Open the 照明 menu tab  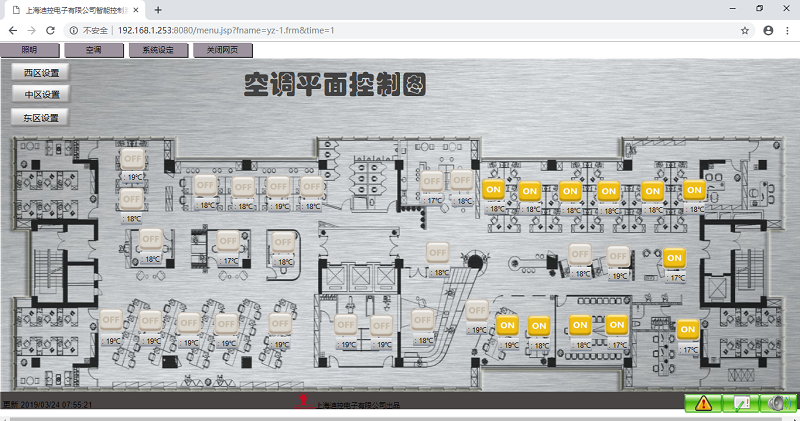point(30,50)
